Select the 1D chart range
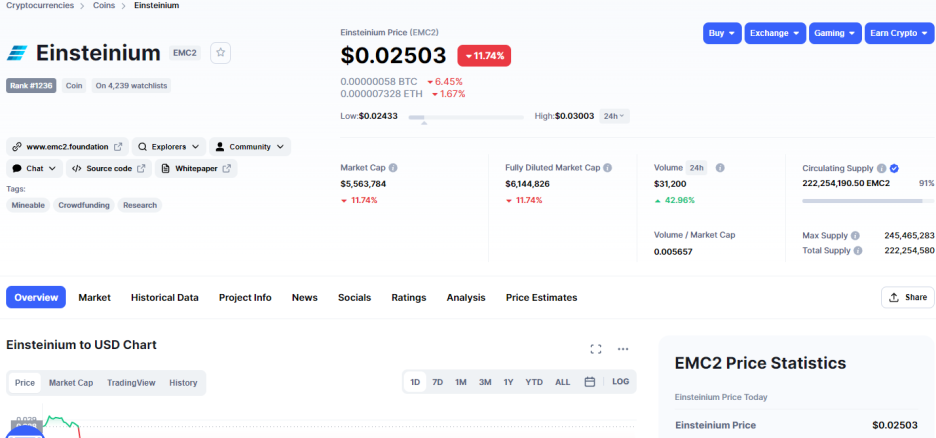 click(415, 382)
